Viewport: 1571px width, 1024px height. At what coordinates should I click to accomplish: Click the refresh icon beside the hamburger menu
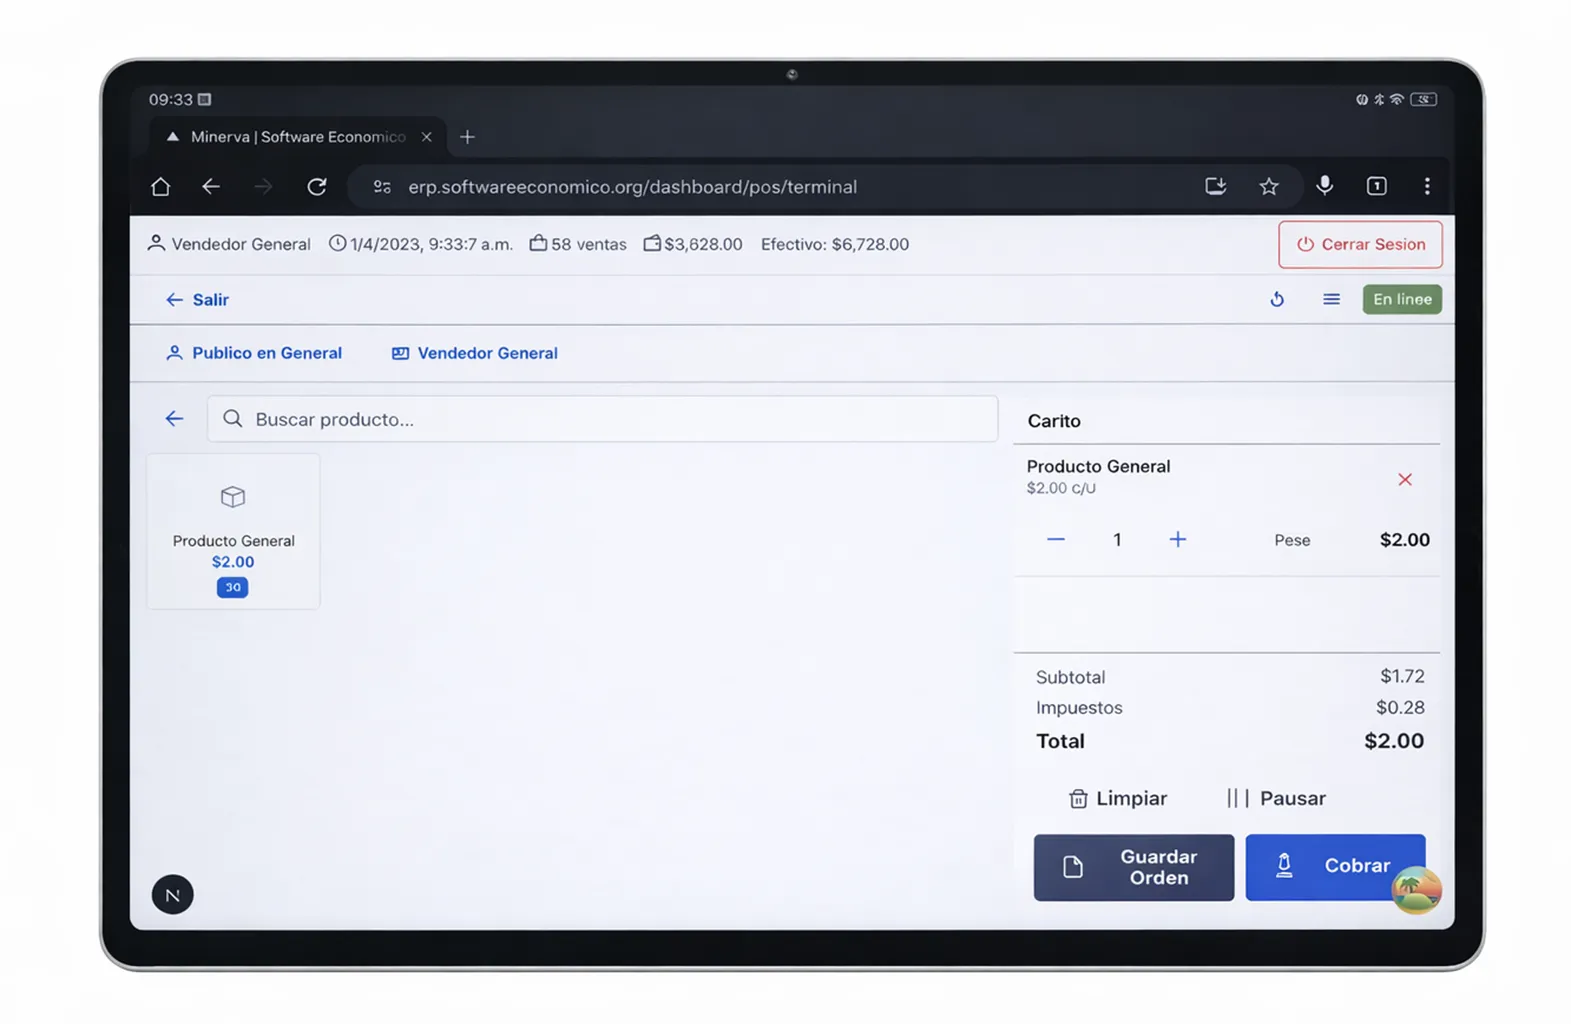point(1277,299)
